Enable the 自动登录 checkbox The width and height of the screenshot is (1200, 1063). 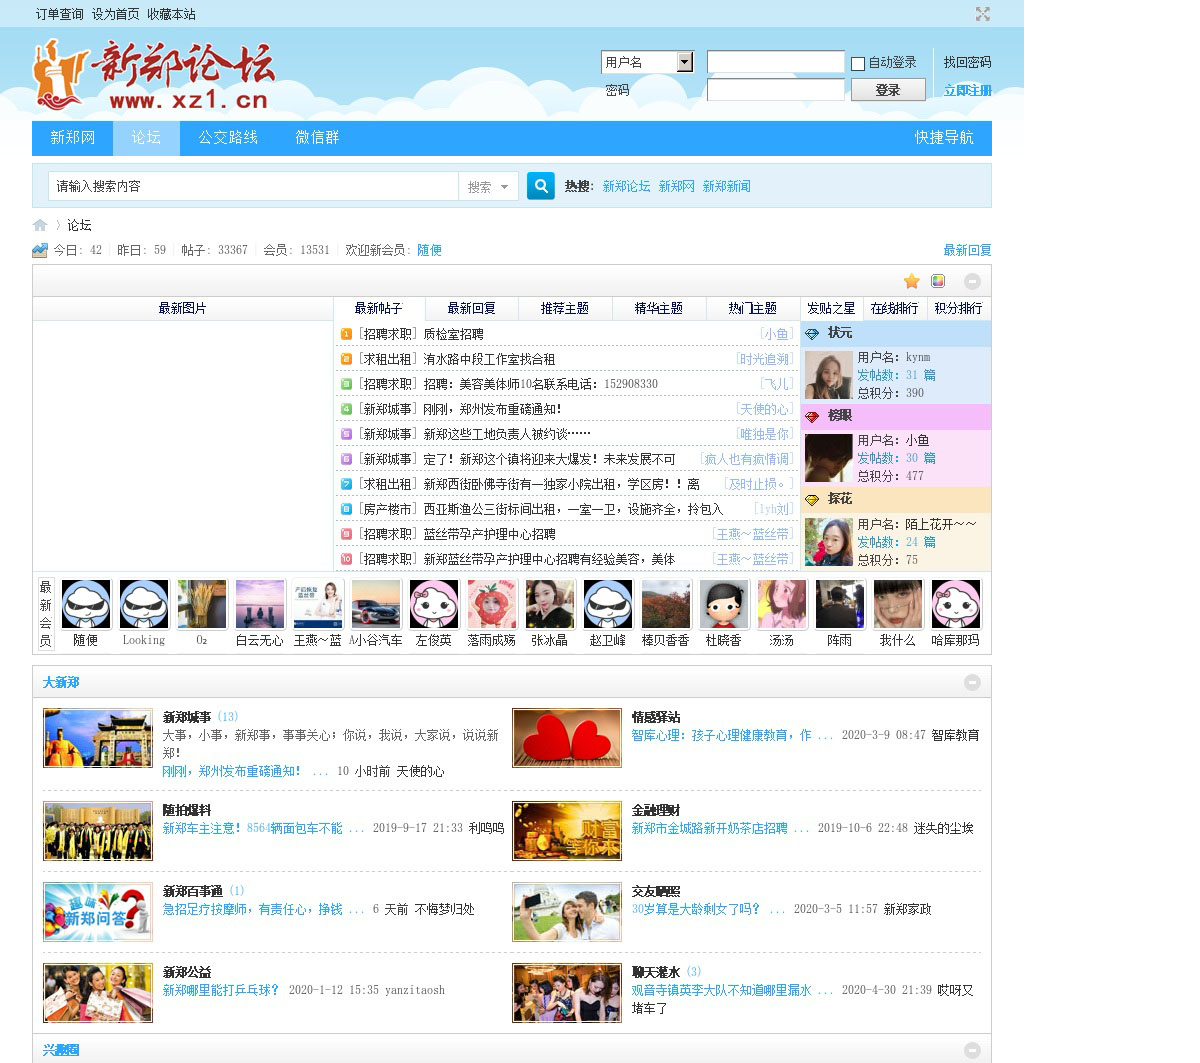point(858,64)
